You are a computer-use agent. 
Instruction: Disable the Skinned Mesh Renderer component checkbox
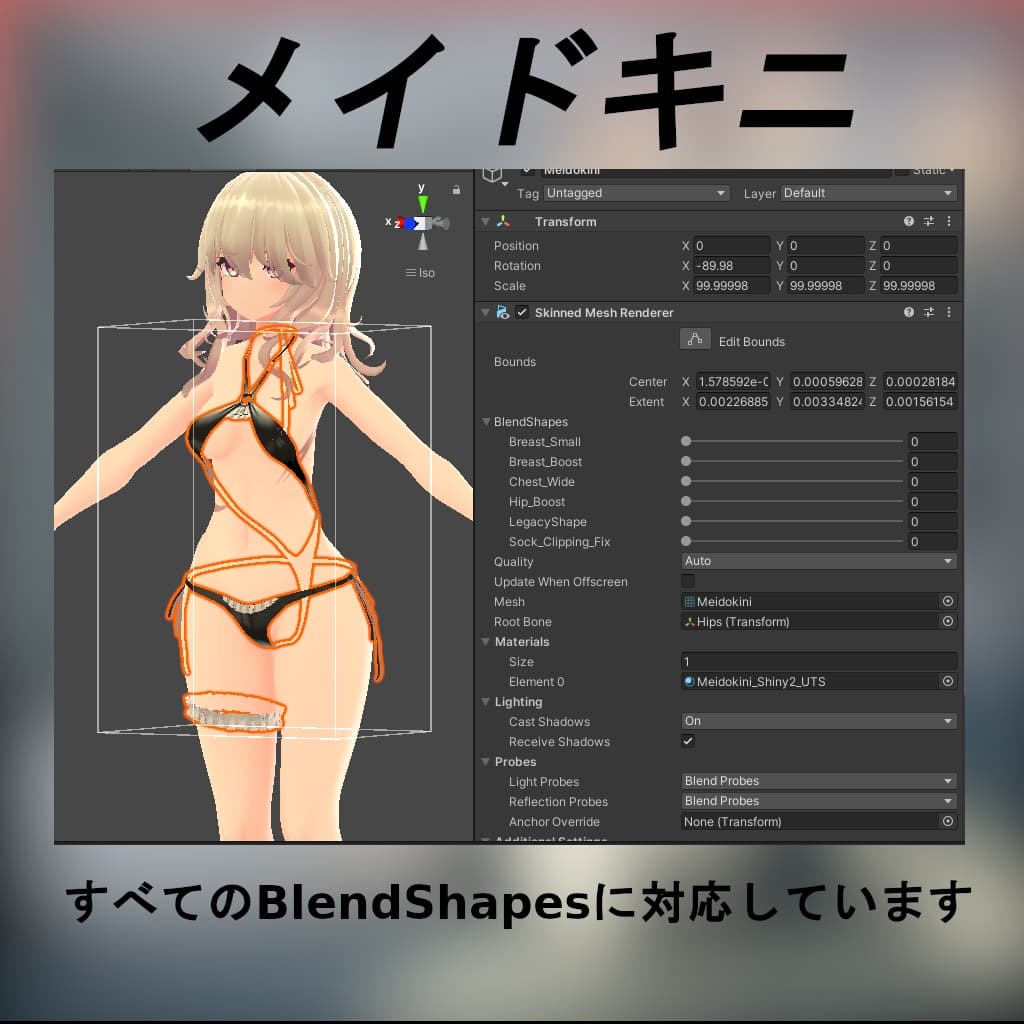[521, 312]
